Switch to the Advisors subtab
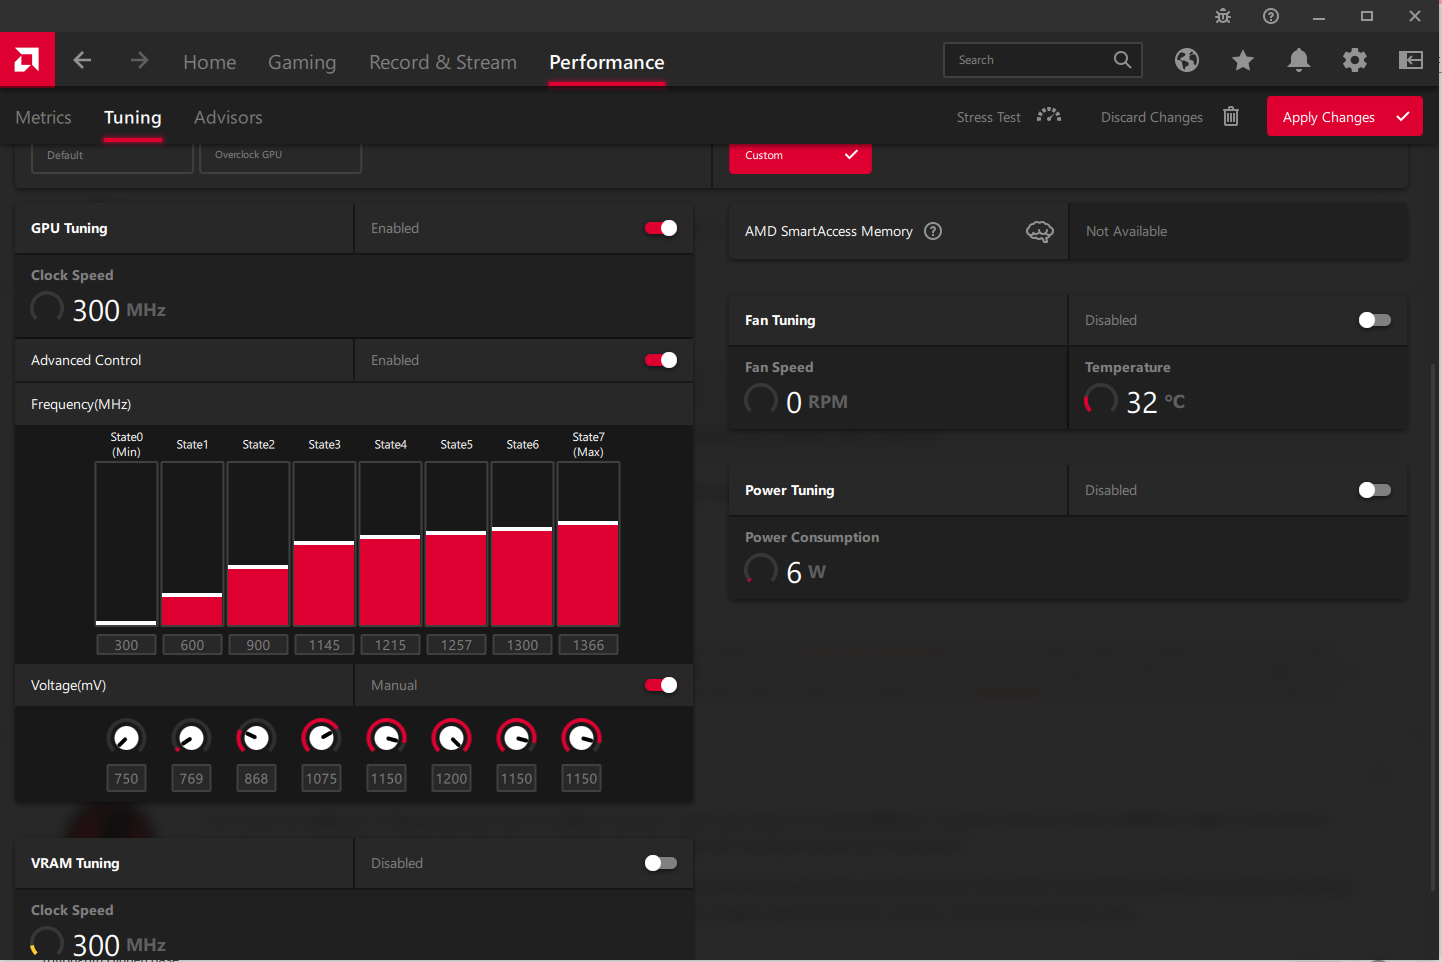This screenshot has width=1442, height=962. (x=228, y=117)
